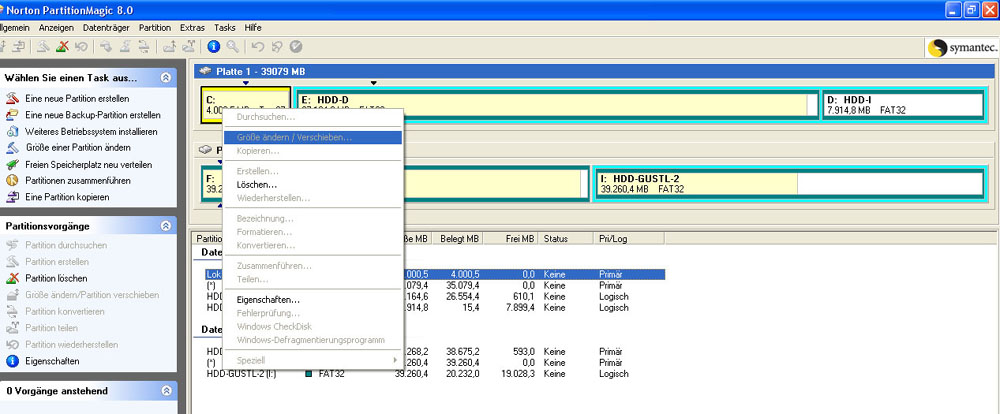The image size is (1000, 414).
Task: Click the undo-last-change arrow toolbar icon
Action: tap(258, 46)
